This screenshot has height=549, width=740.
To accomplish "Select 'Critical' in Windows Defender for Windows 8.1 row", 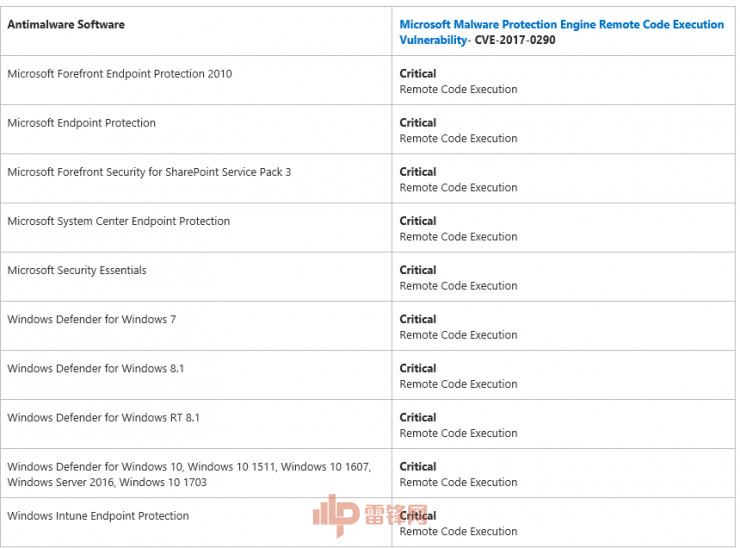I will pyautogui.click(x=418, y=368).
